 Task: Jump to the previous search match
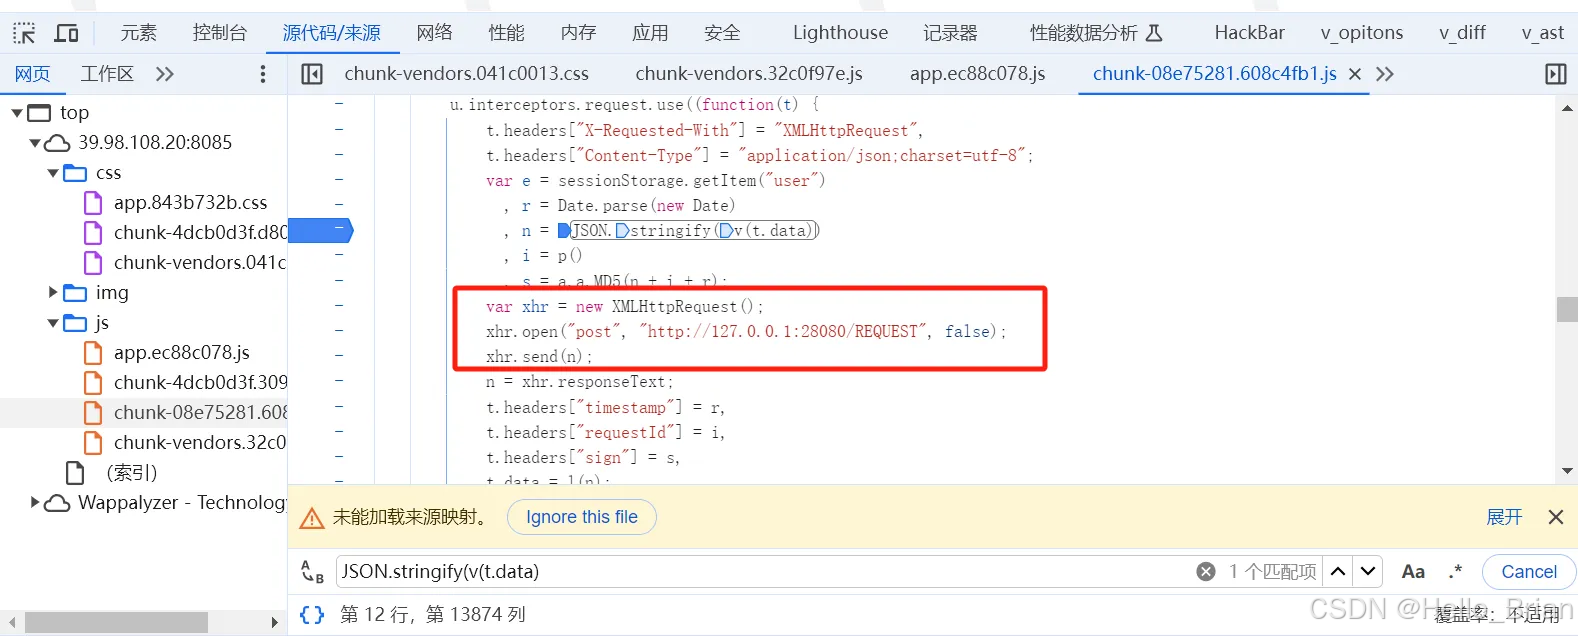pyautogui.click(x=1338, y=572)
